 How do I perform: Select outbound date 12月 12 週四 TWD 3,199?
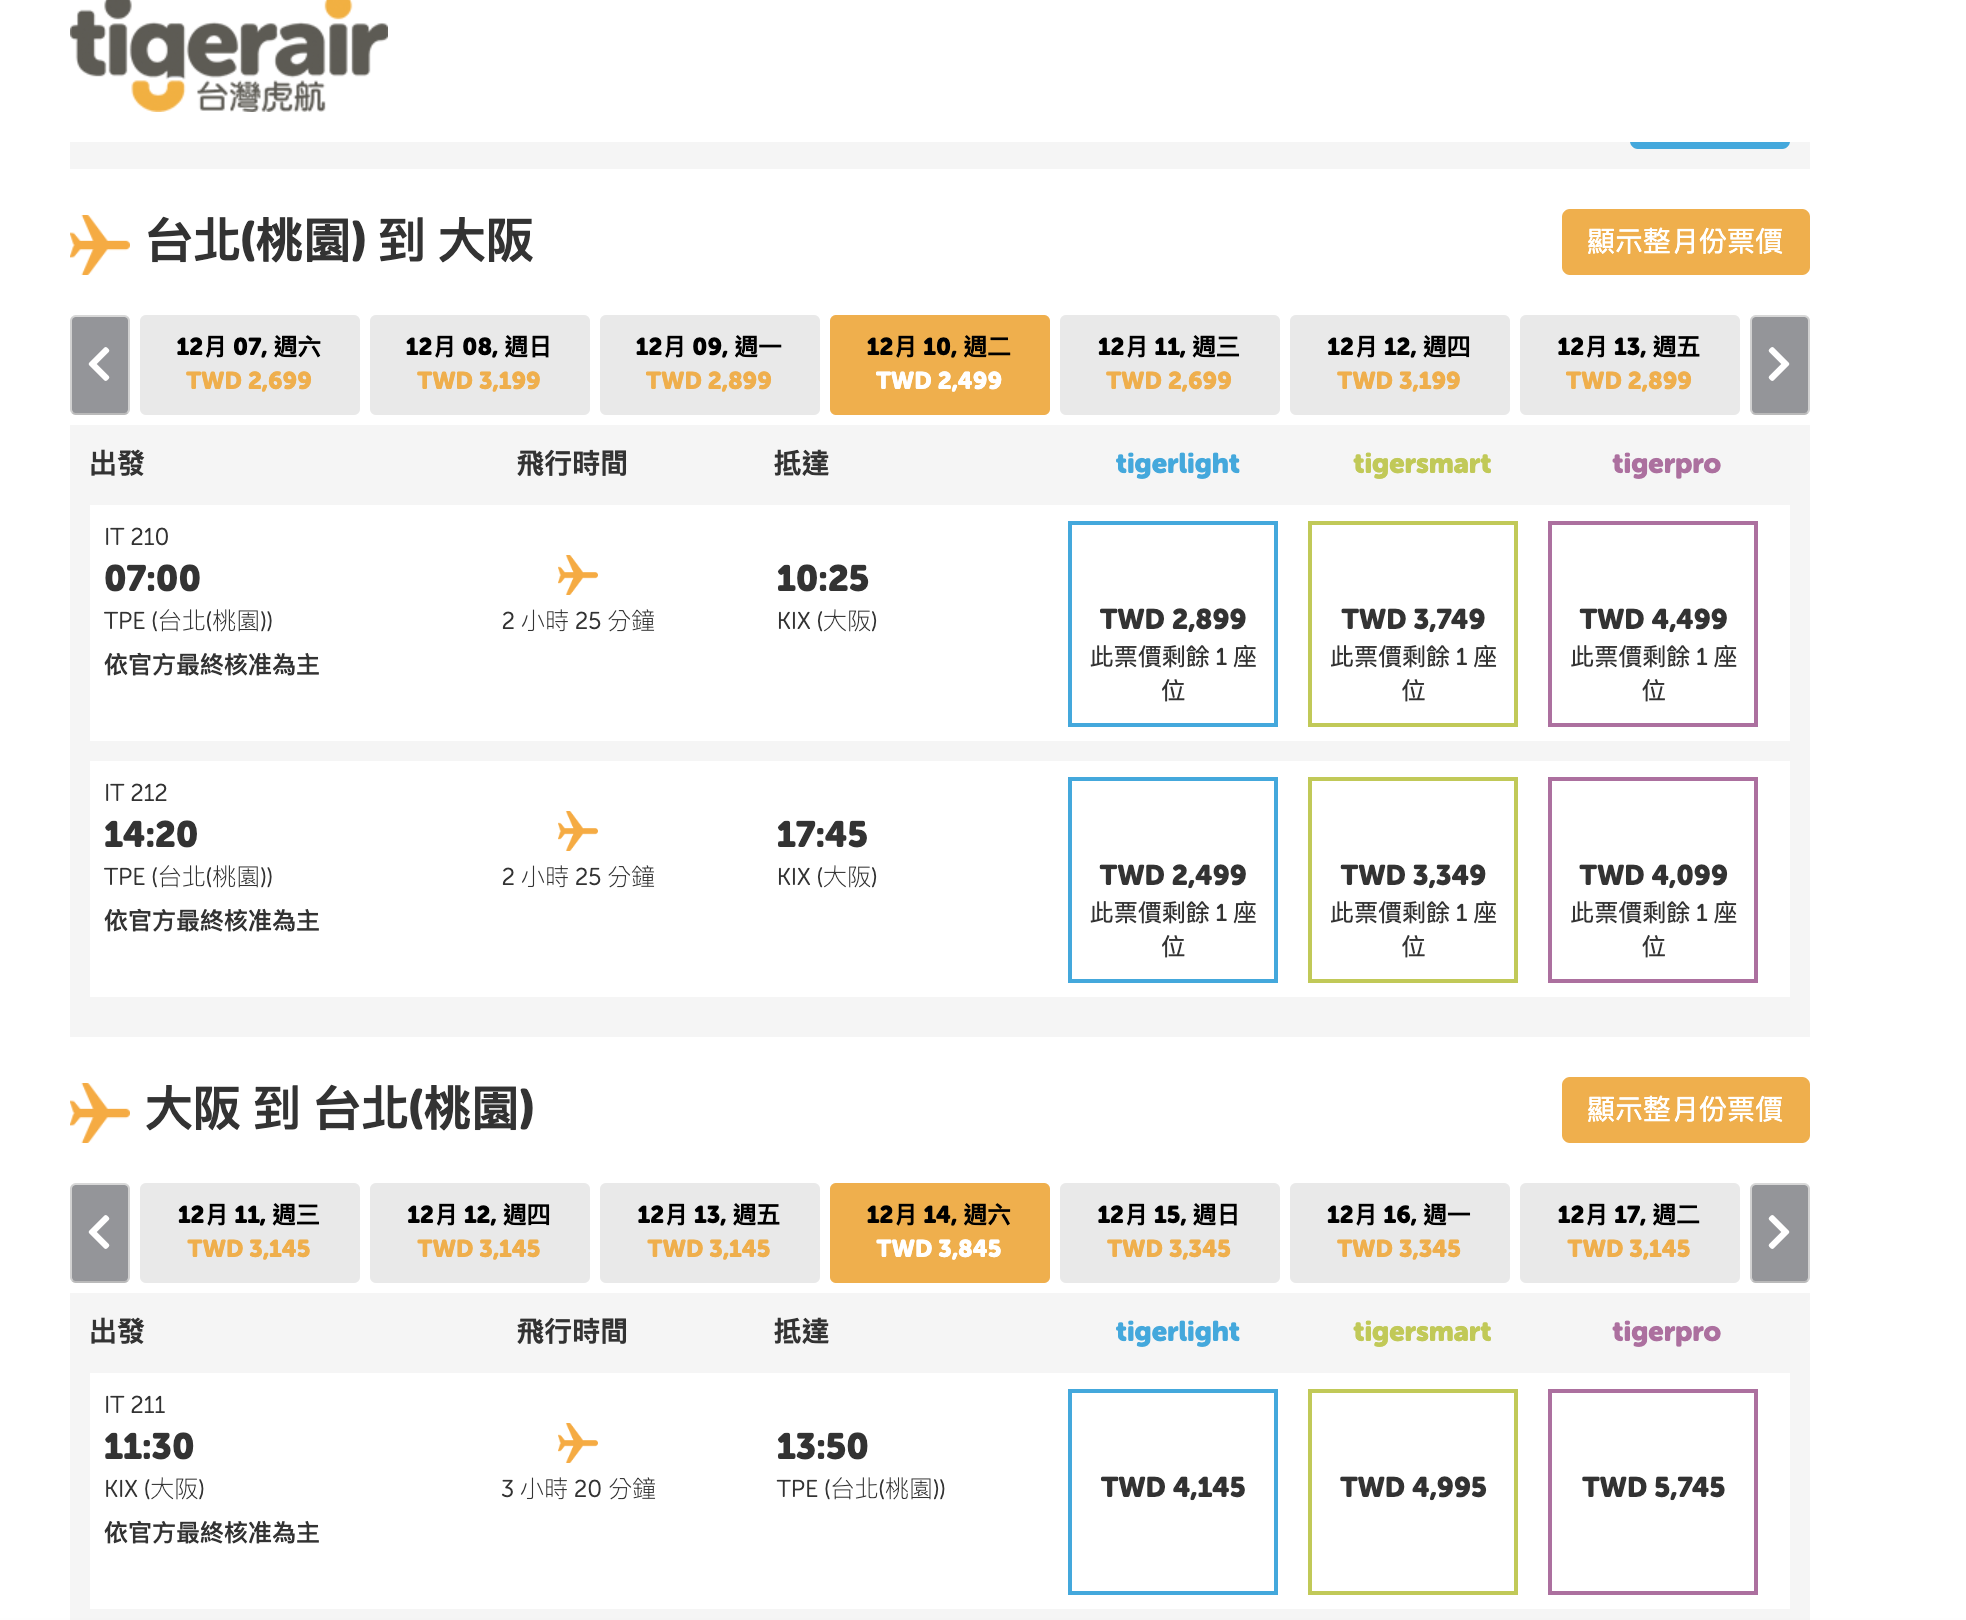1400,365
